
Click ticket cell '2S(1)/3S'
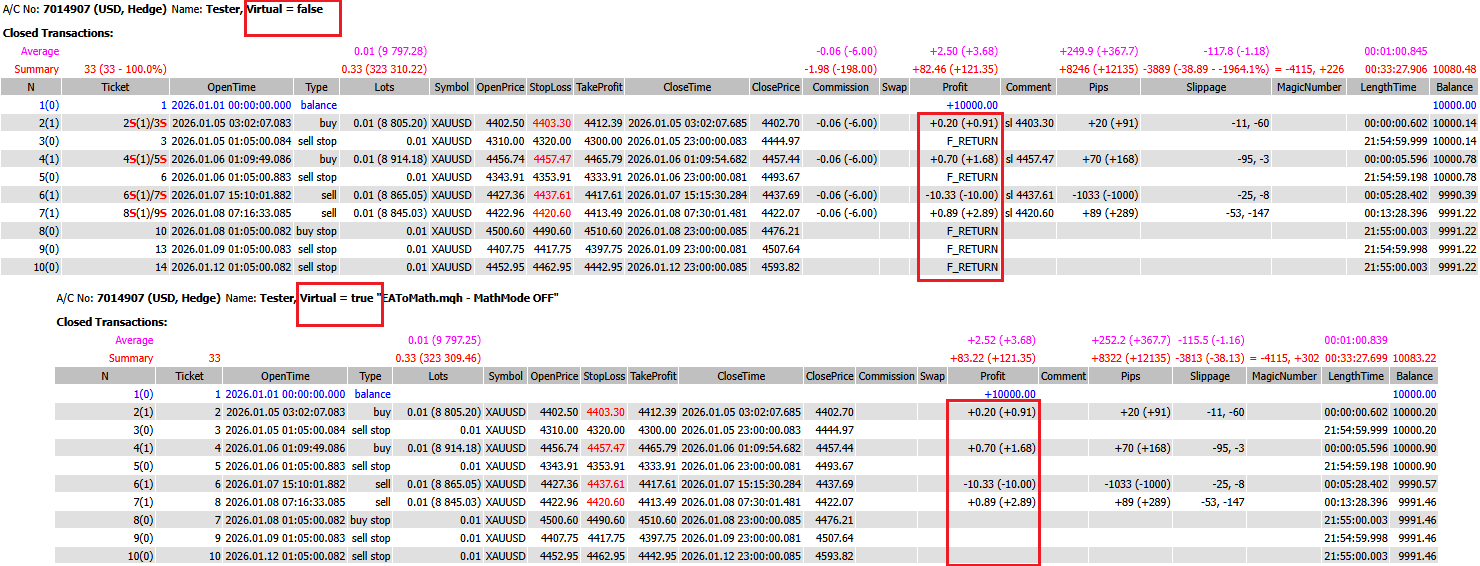[145, 123]
